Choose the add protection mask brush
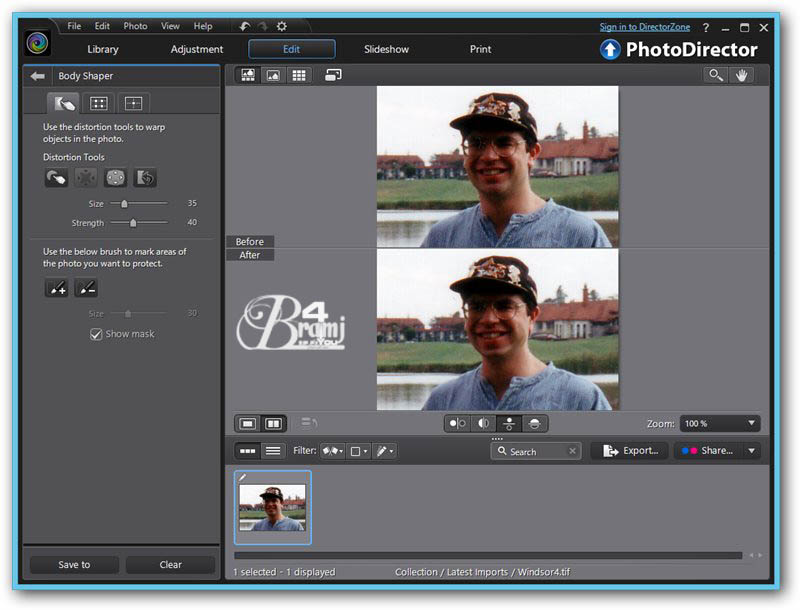Screen dimensions: 800x610 (56, 288)
